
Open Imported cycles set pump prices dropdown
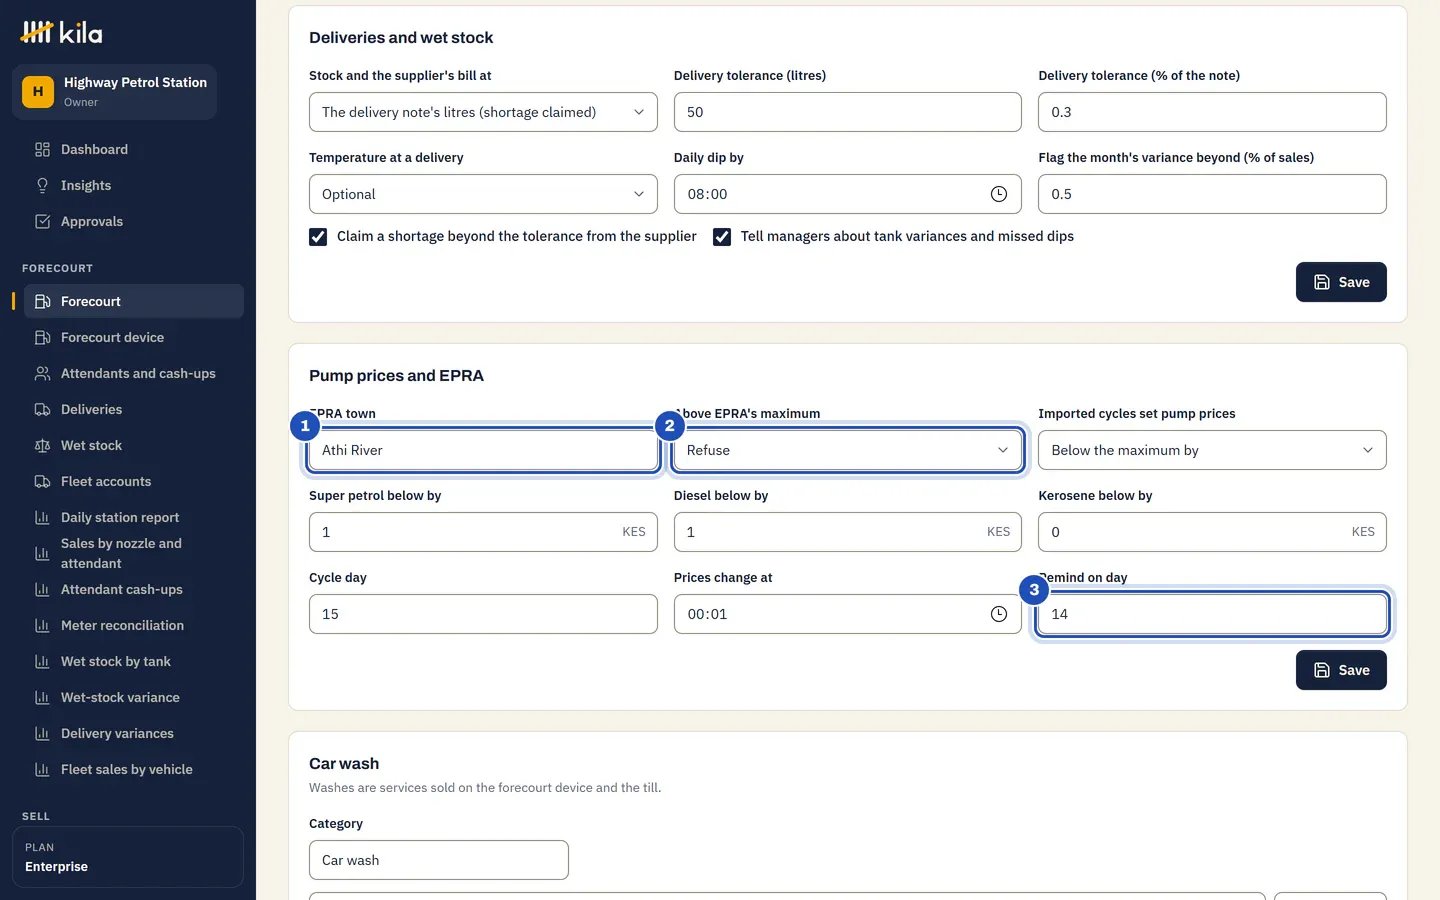click(1212, 450)
